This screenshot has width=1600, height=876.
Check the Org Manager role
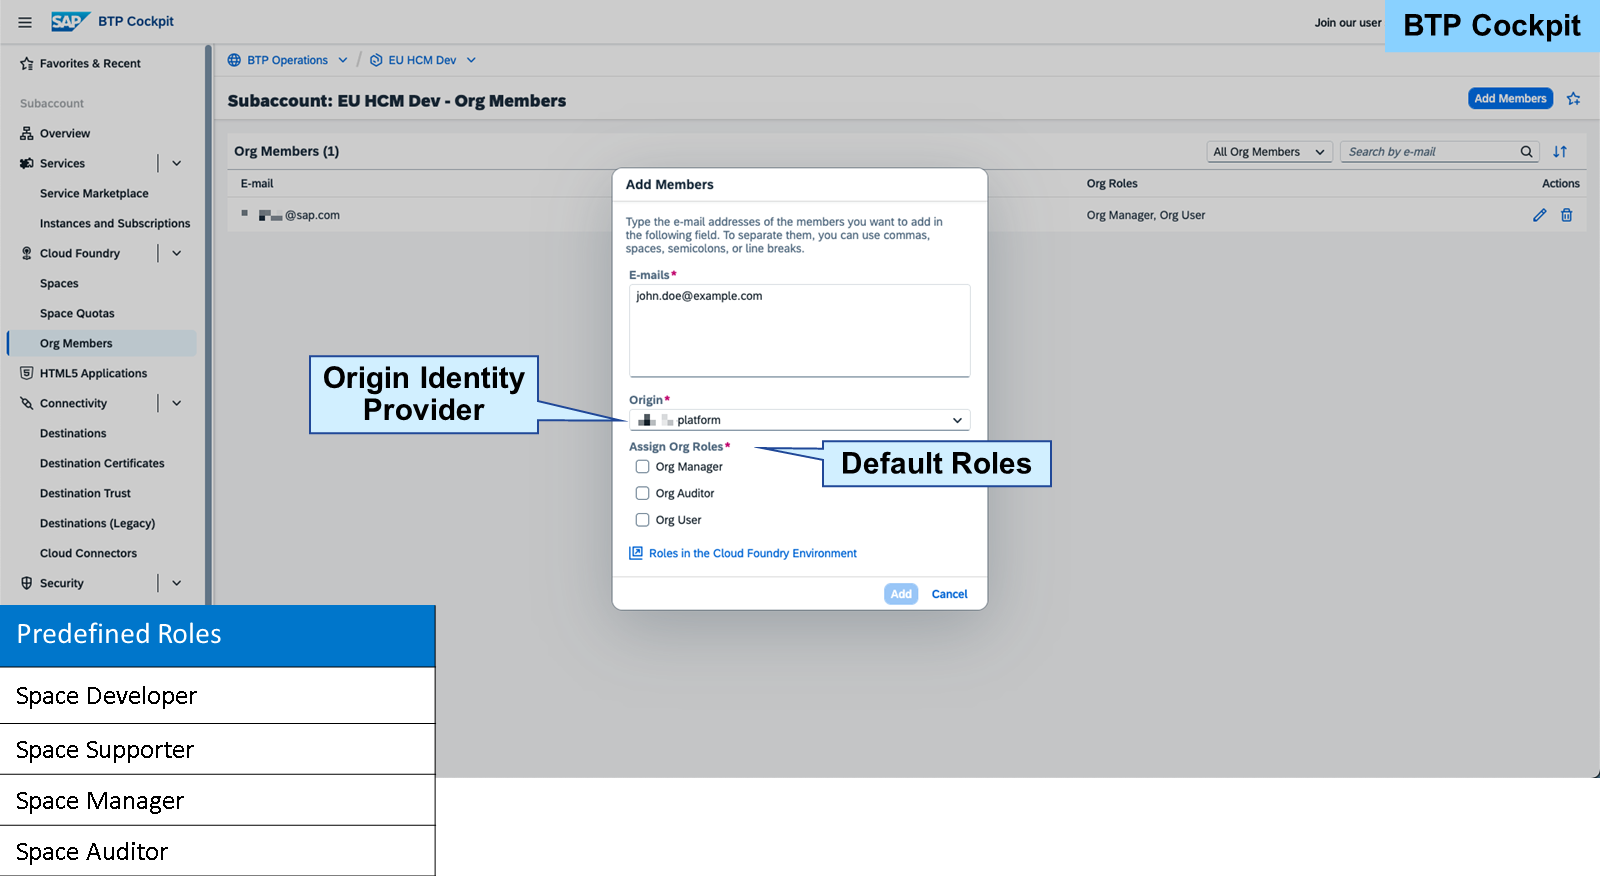[x=642, y=467]
